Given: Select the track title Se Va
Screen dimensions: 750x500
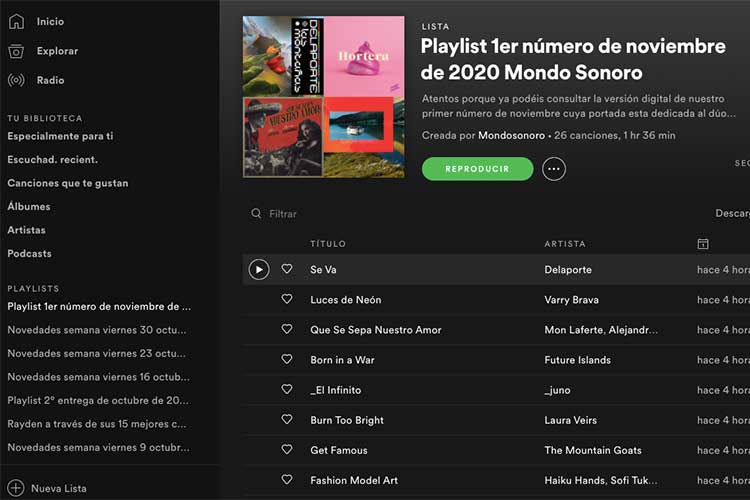Looking at the screenshot, I should tap(323, 270).
